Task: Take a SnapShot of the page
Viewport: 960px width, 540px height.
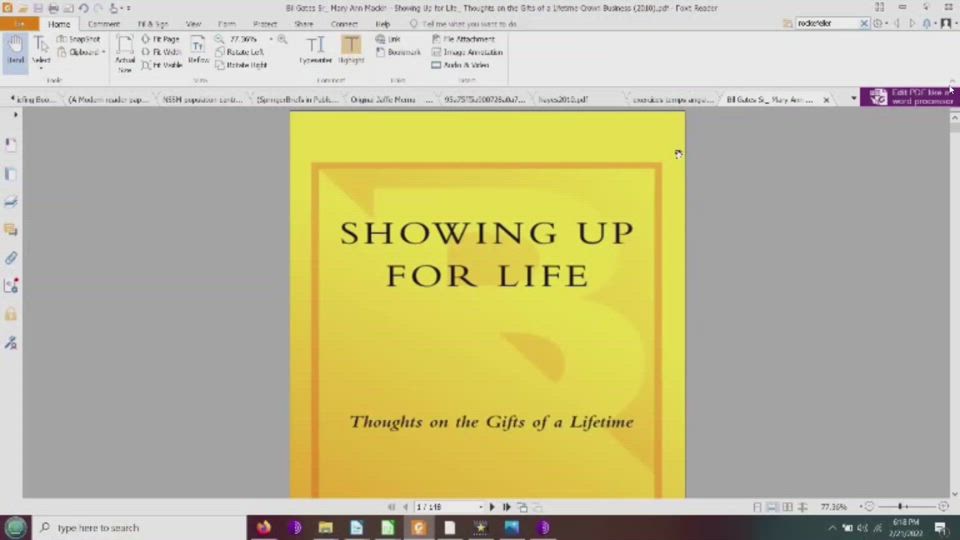Action: tap(79, 39)
